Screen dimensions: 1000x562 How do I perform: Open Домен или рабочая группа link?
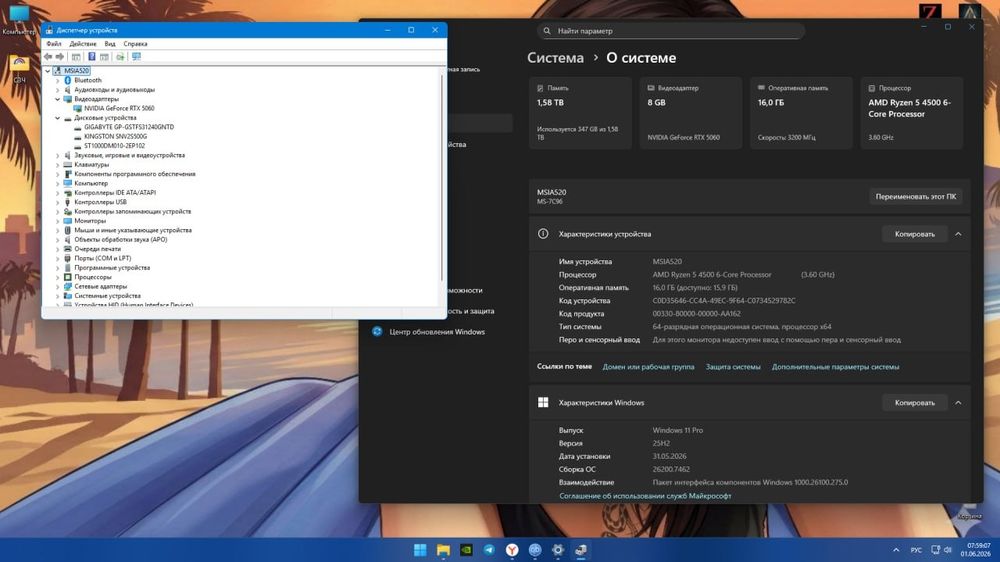click(648, 367)
